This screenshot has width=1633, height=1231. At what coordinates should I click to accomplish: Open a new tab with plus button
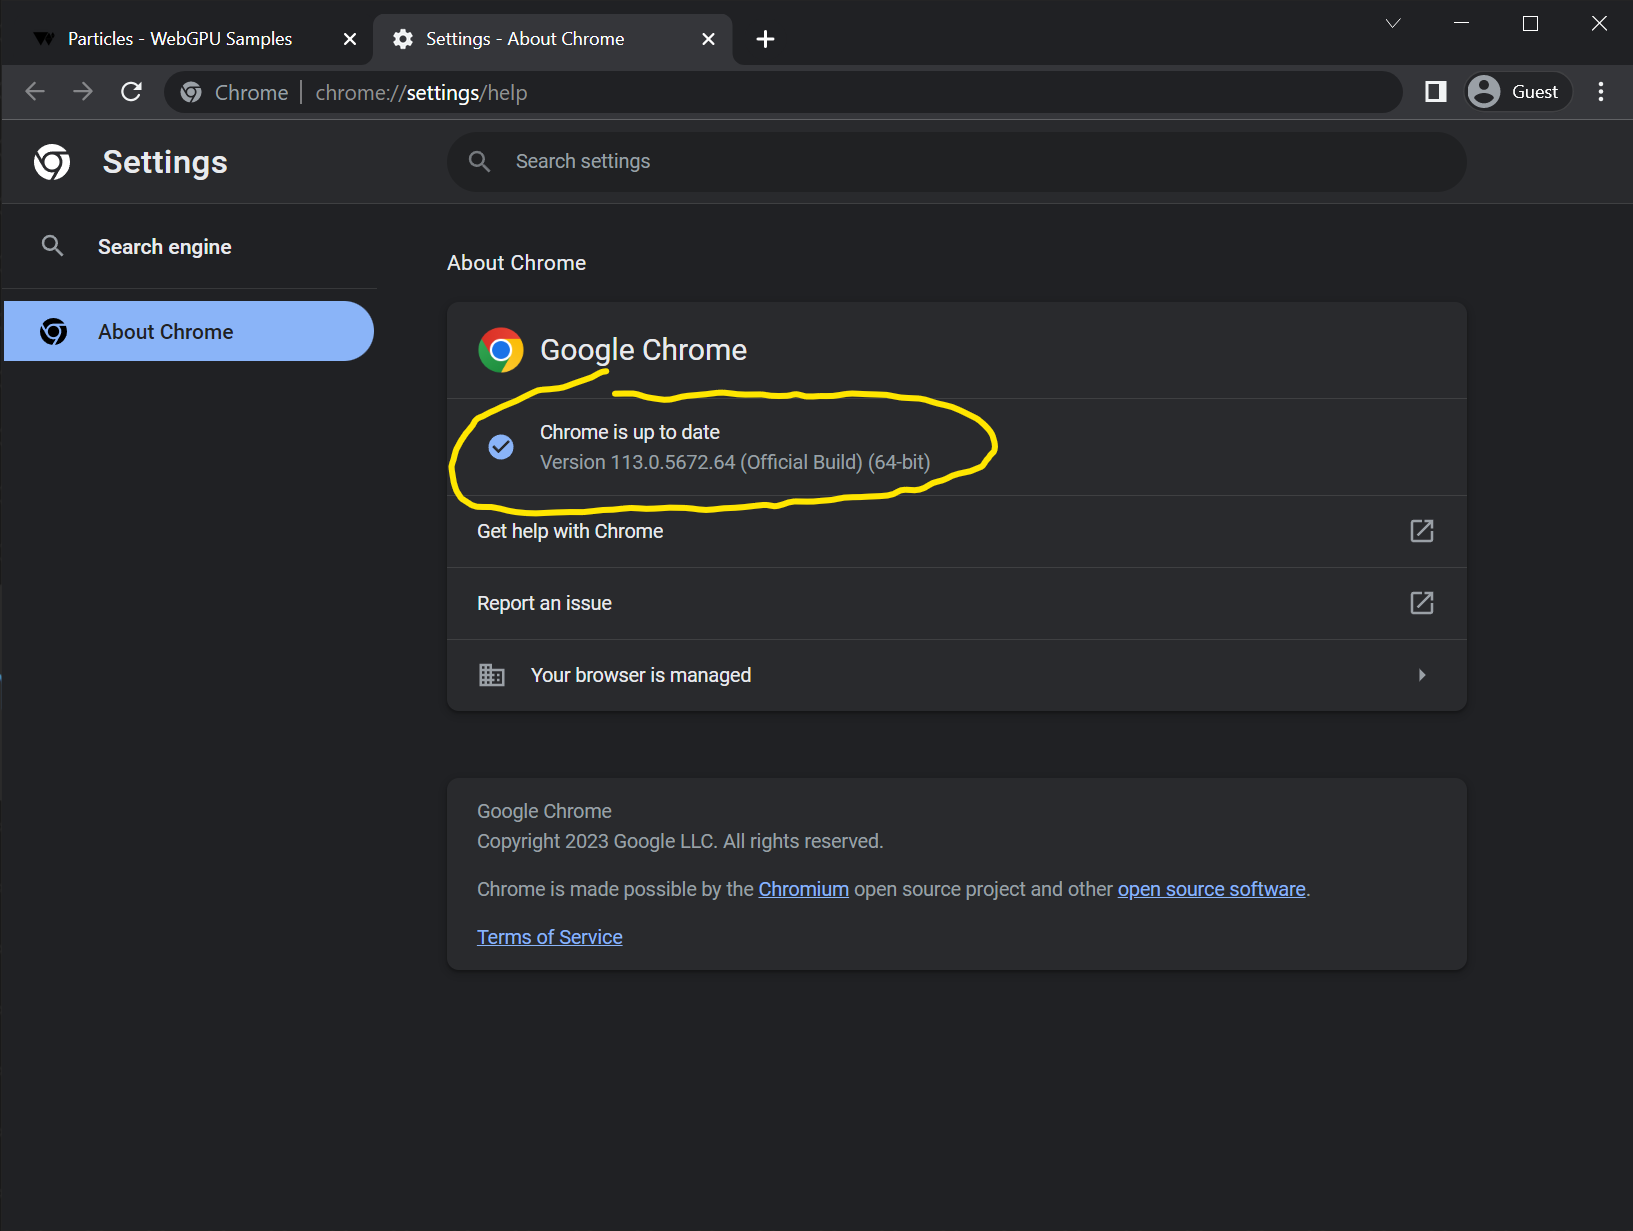(765, 39)
